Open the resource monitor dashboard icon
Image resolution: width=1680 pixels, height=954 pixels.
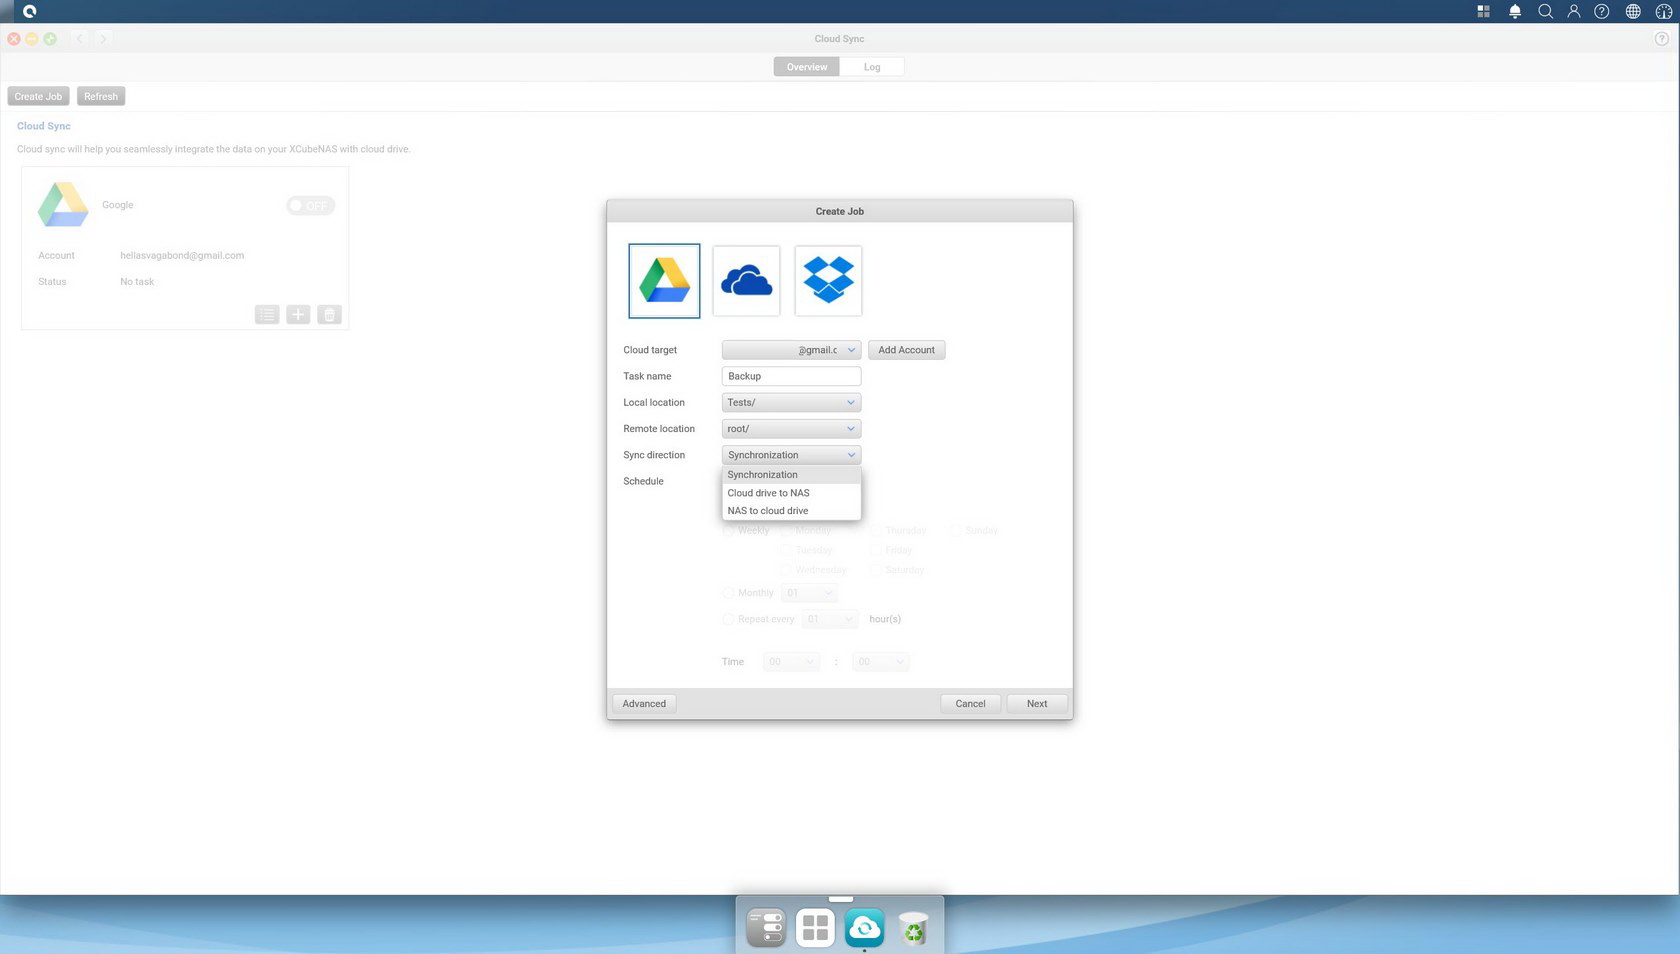tap(1664, 11)
